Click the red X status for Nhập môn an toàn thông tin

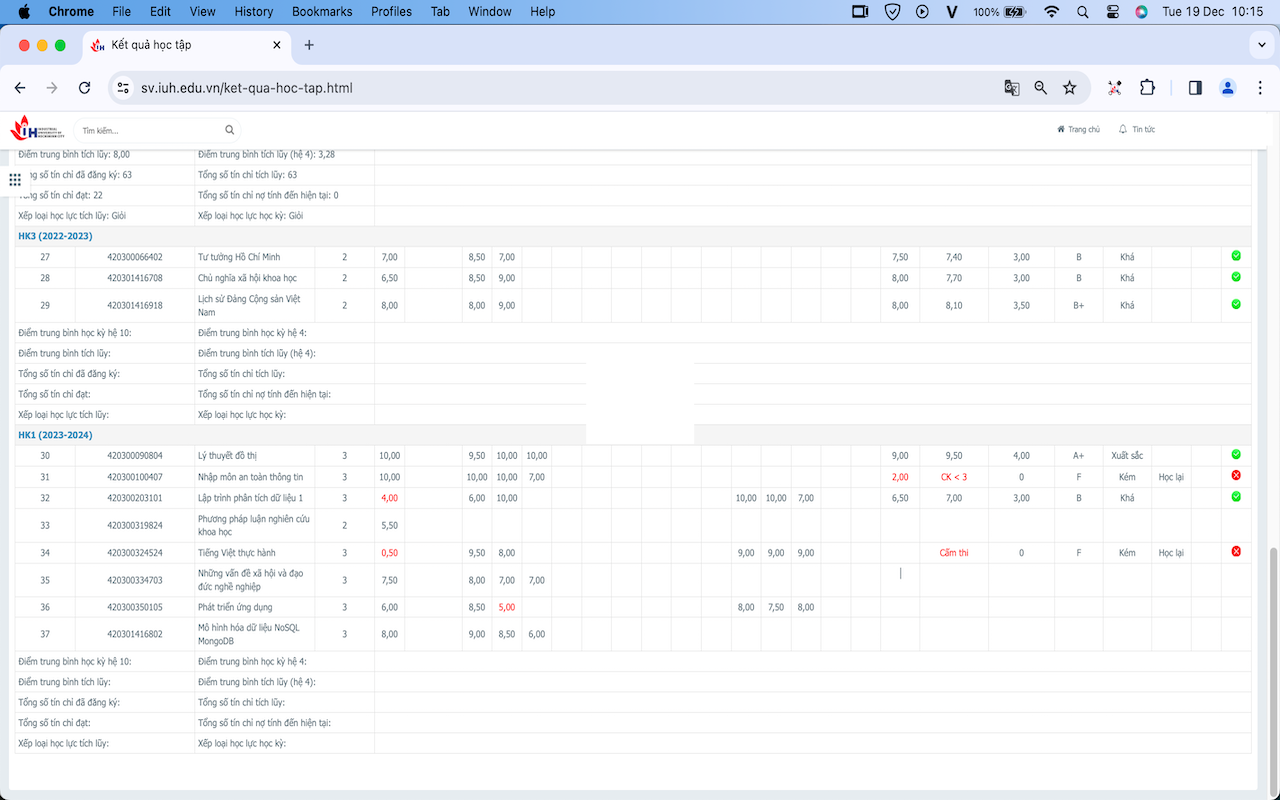coord(1236,476)
